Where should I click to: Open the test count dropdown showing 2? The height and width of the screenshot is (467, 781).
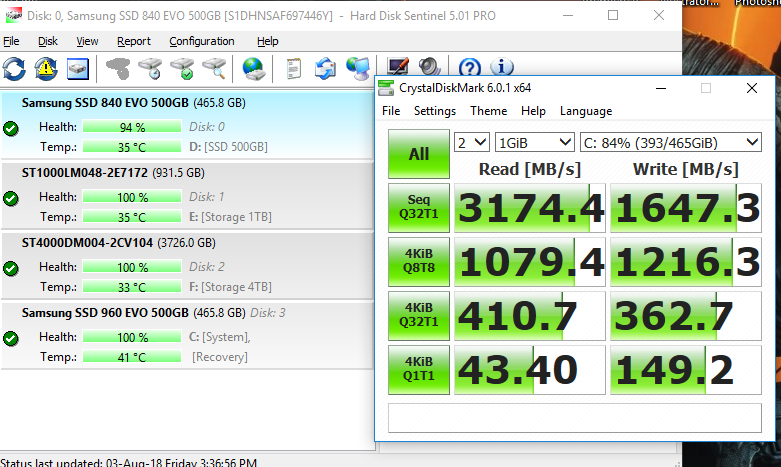(472, 143)
